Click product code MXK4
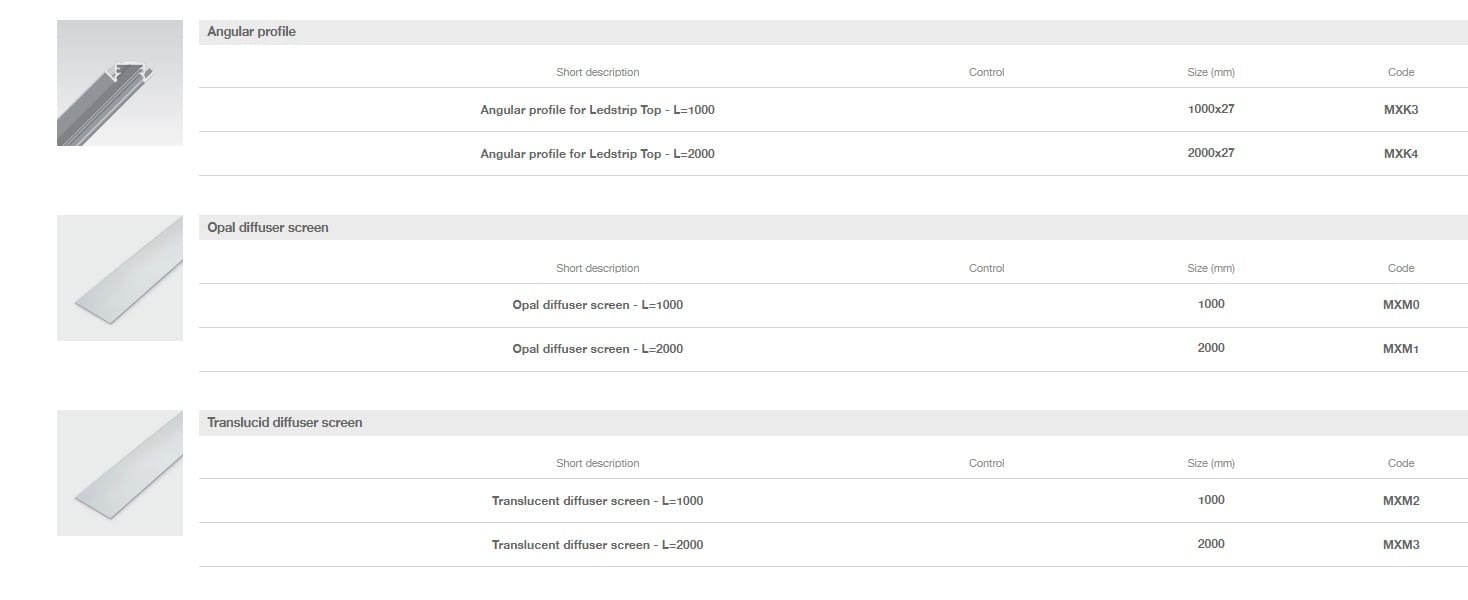 pyautogui.click(x=1400, y=154)
